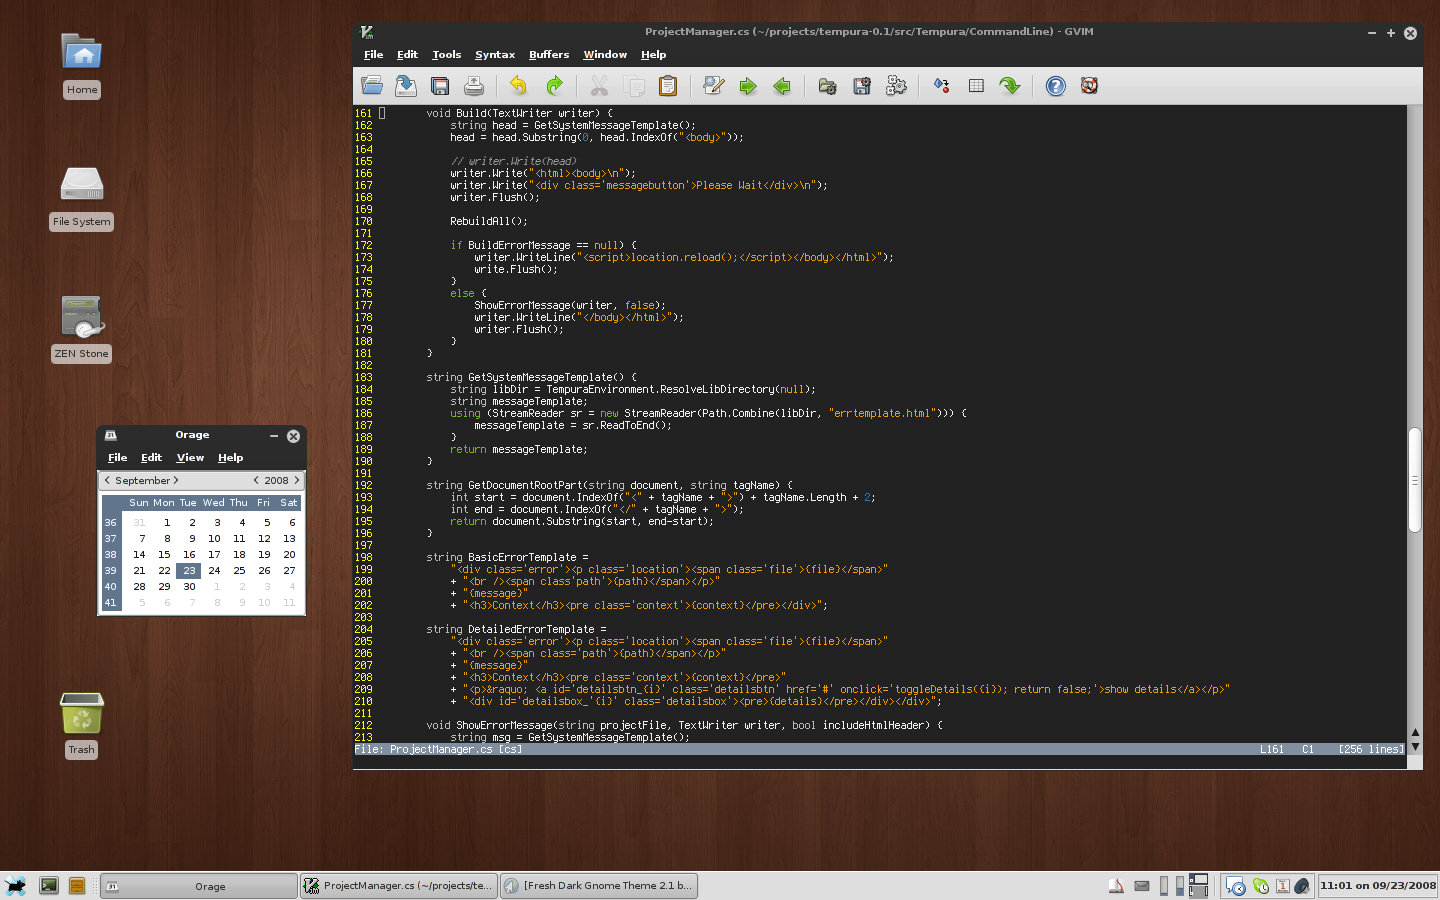
Task: Build tags with the grid toolbar icon
Action: tap(976, 86)
